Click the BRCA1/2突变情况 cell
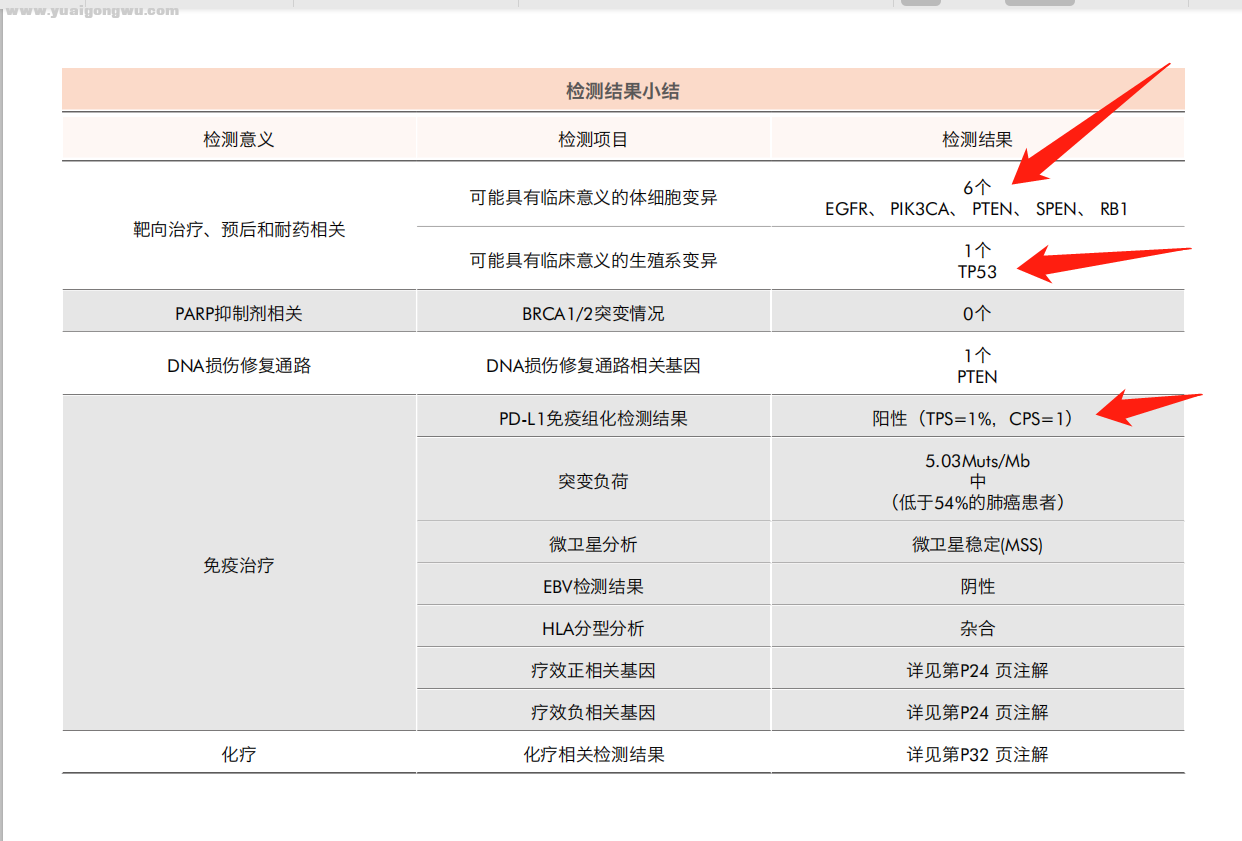This screenshot has width=1242, height=841. 593,314
